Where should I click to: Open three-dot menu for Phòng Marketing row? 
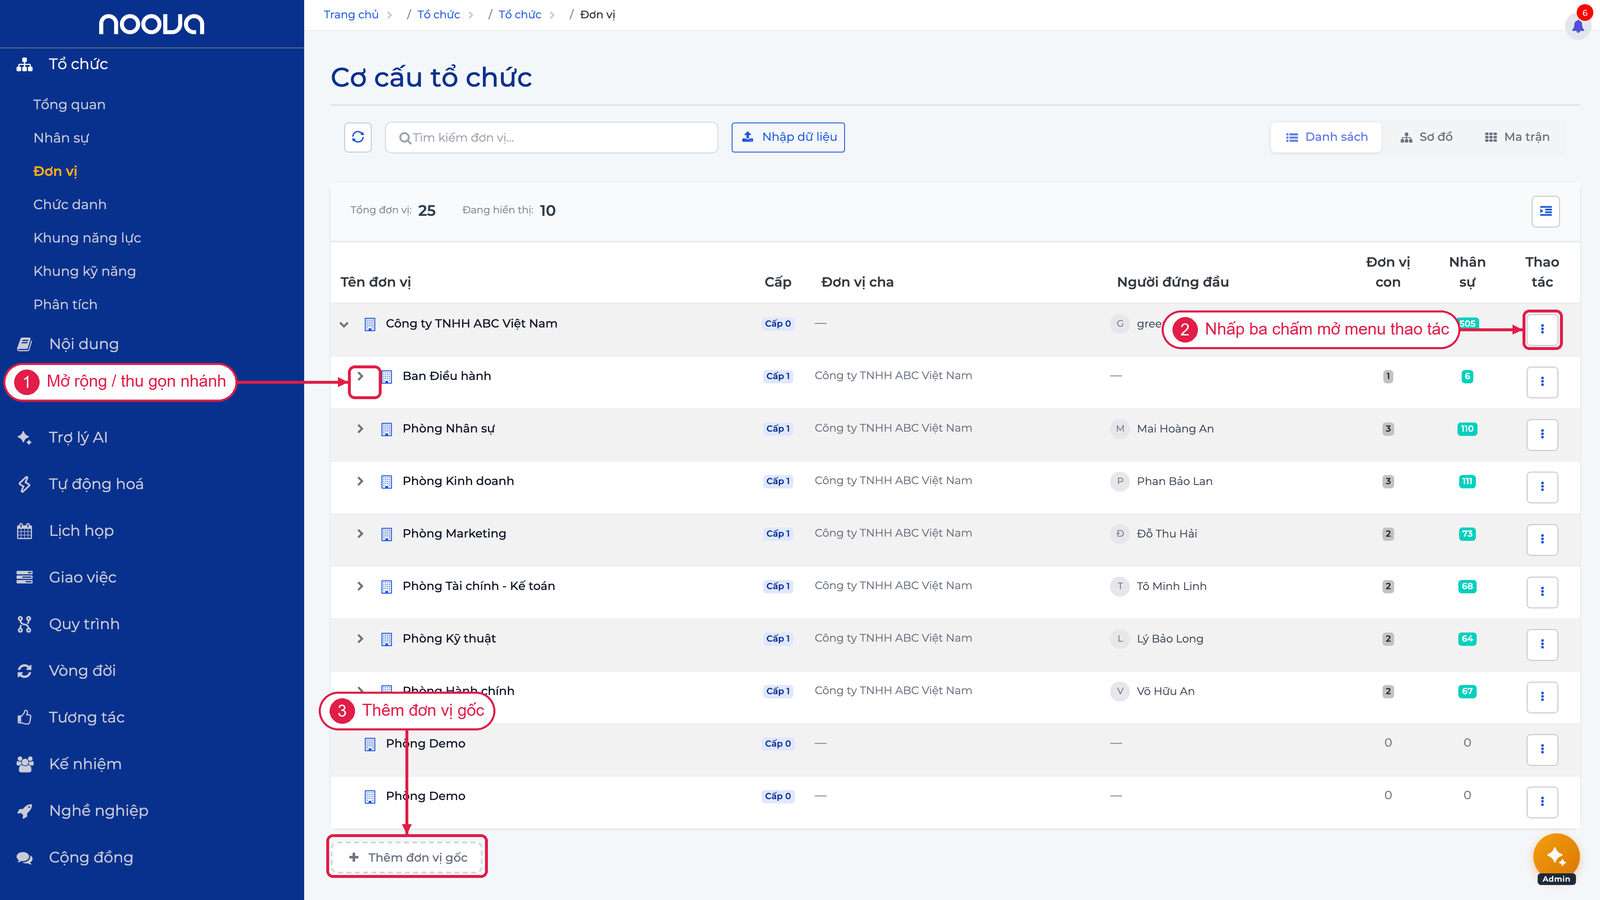click(1542, 539)
